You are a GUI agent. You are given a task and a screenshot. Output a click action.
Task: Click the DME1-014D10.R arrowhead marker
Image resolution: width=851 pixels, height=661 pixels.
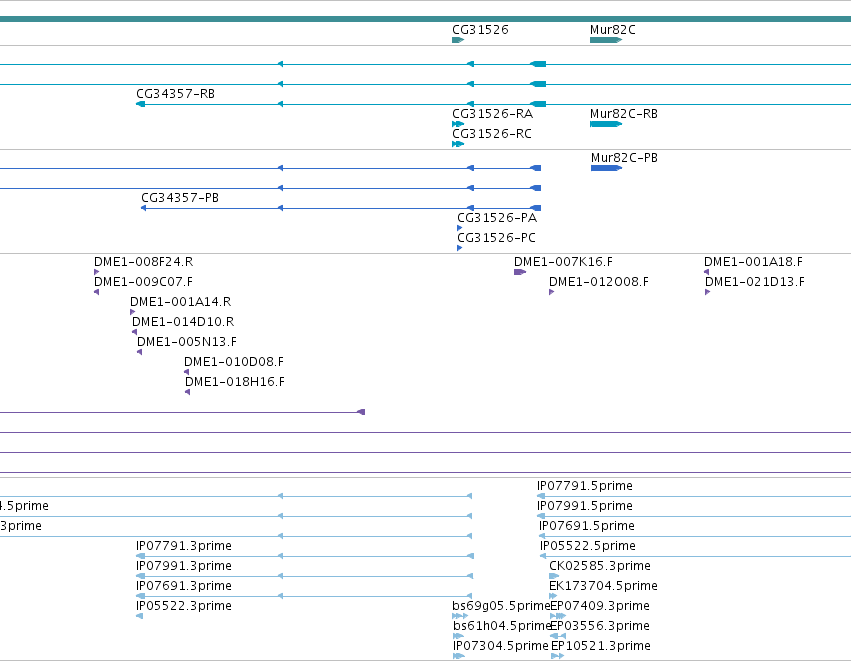pyautogui.click(x=135, y=333)
